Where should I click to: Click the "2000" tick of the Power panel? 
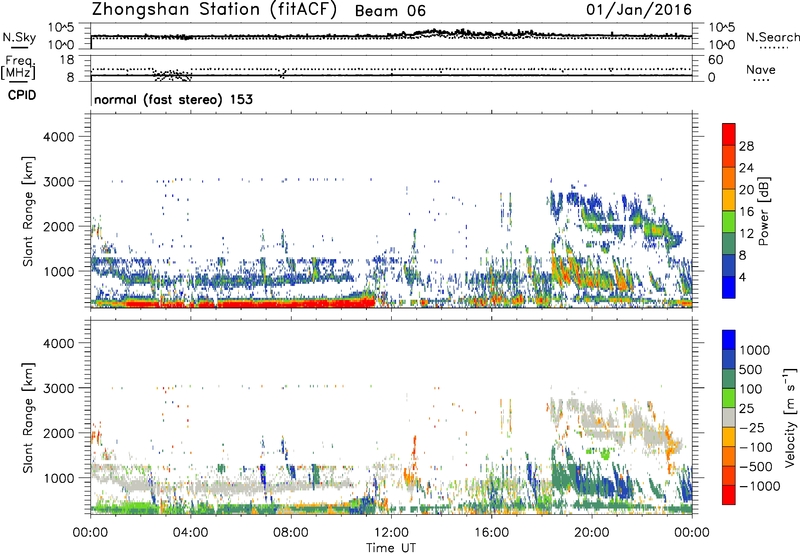pos(59,226)
